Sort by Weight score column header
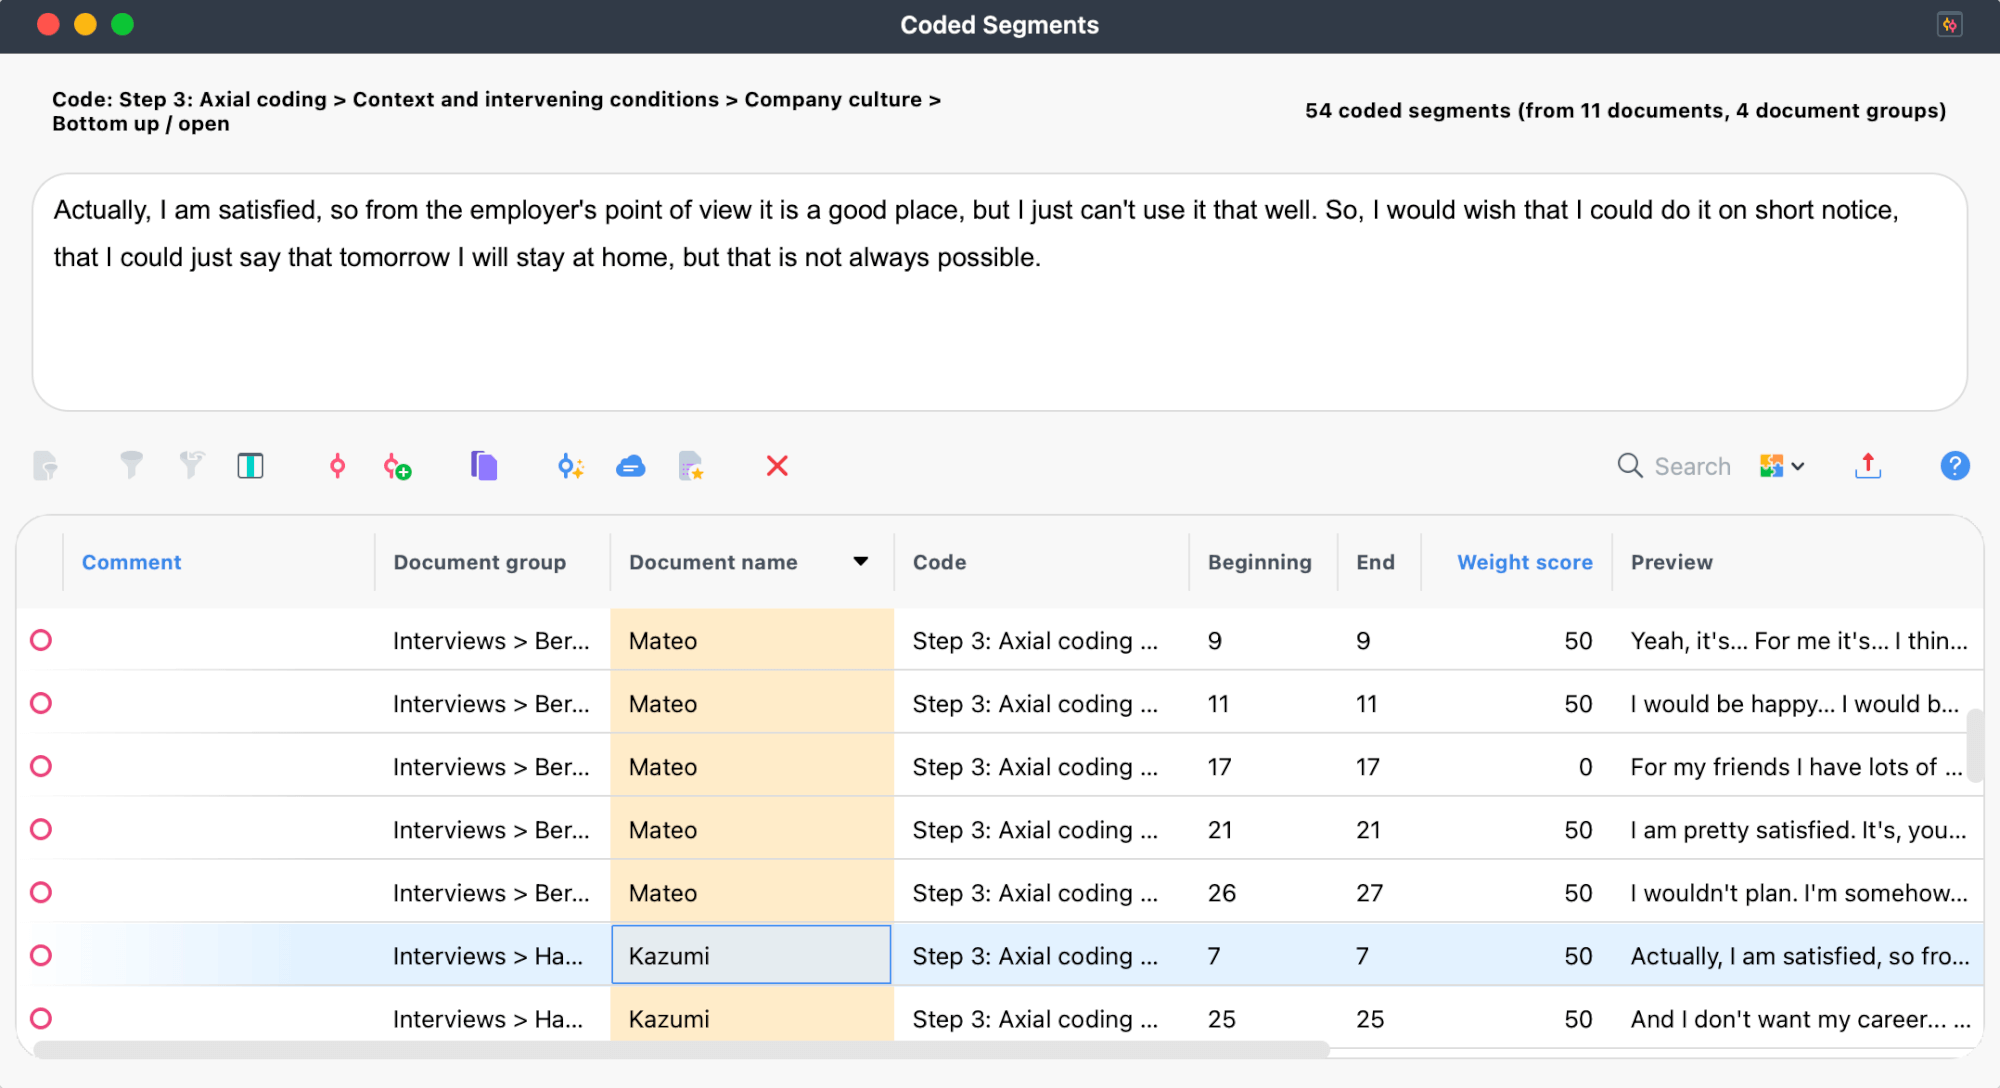2000x1088 pixels. click(x=1524, y=562)
